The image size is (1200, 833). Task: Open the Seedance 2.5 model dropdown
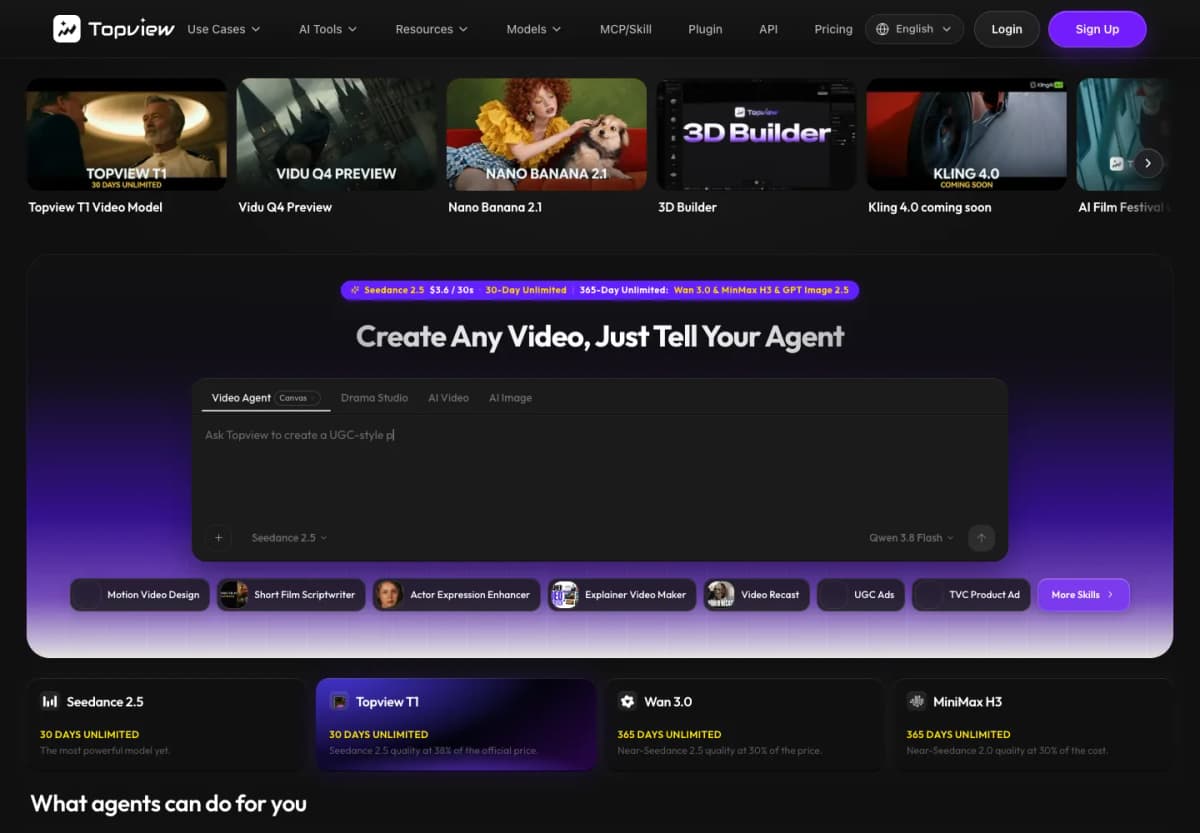pyautogui.click(x=289, y=538)
